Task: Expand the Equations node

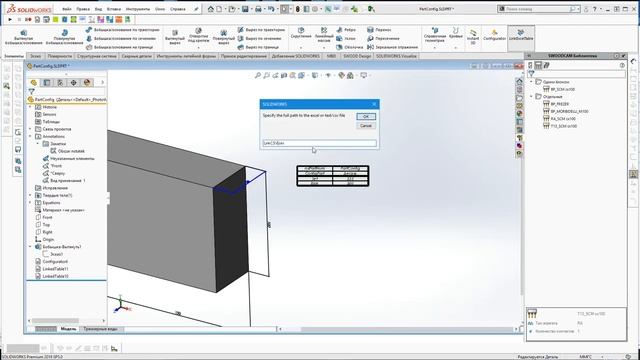Action: (30, 202)
